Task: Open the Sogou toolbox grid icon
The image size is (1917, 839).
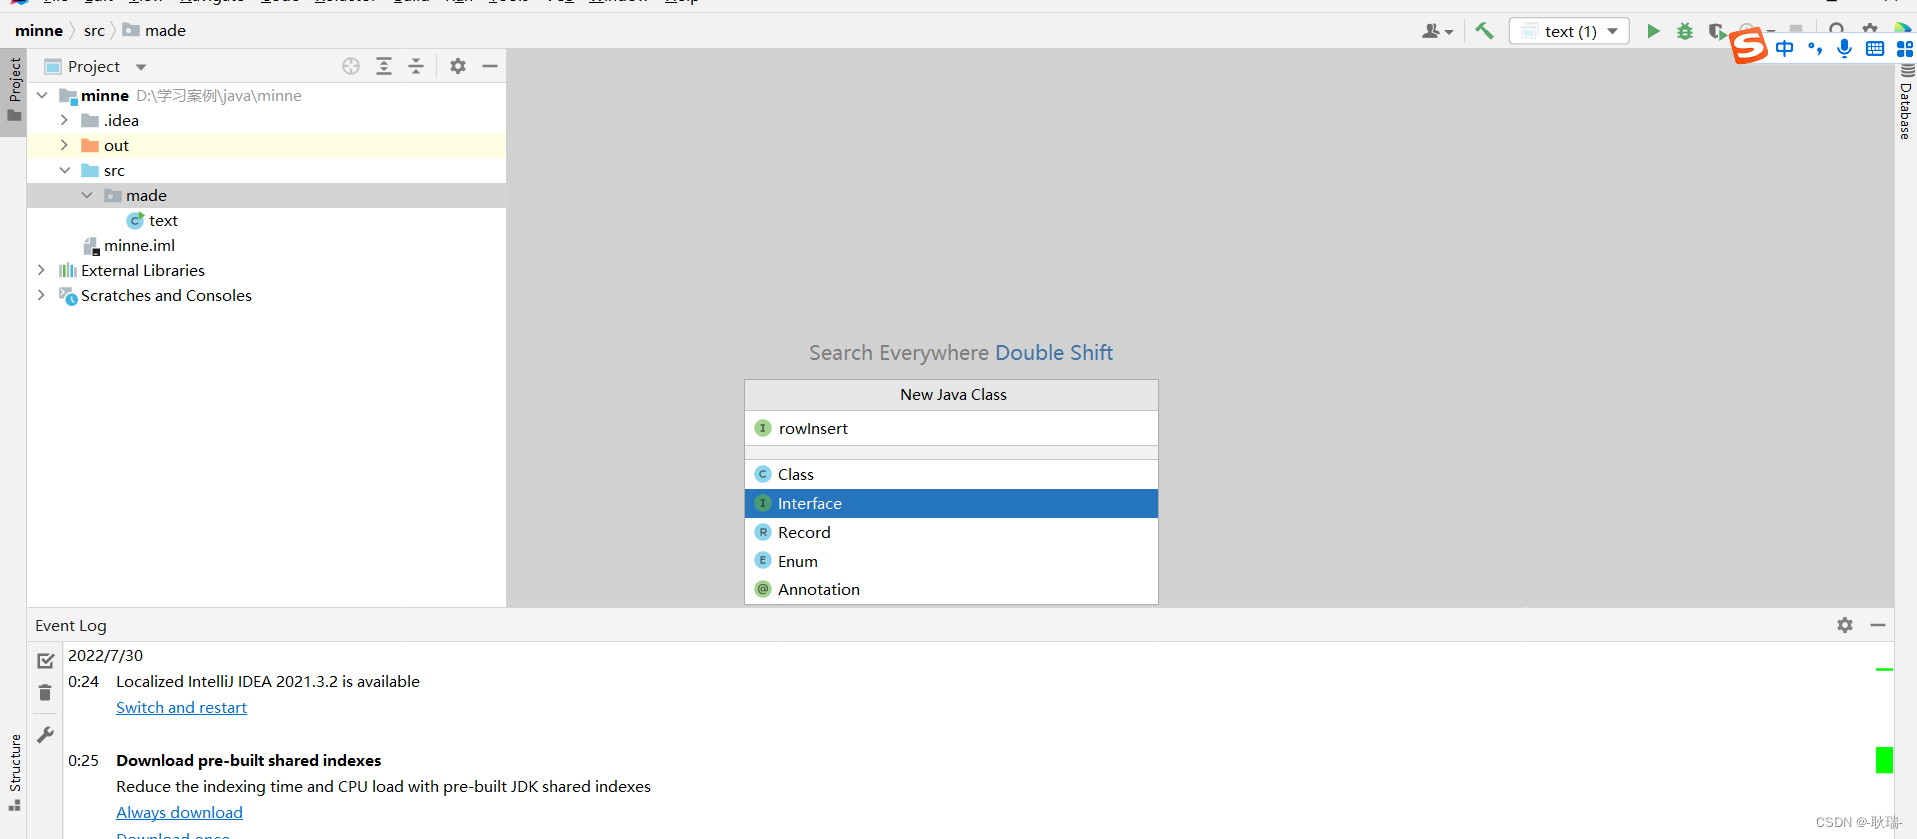Action: (x=1905, y=49)
